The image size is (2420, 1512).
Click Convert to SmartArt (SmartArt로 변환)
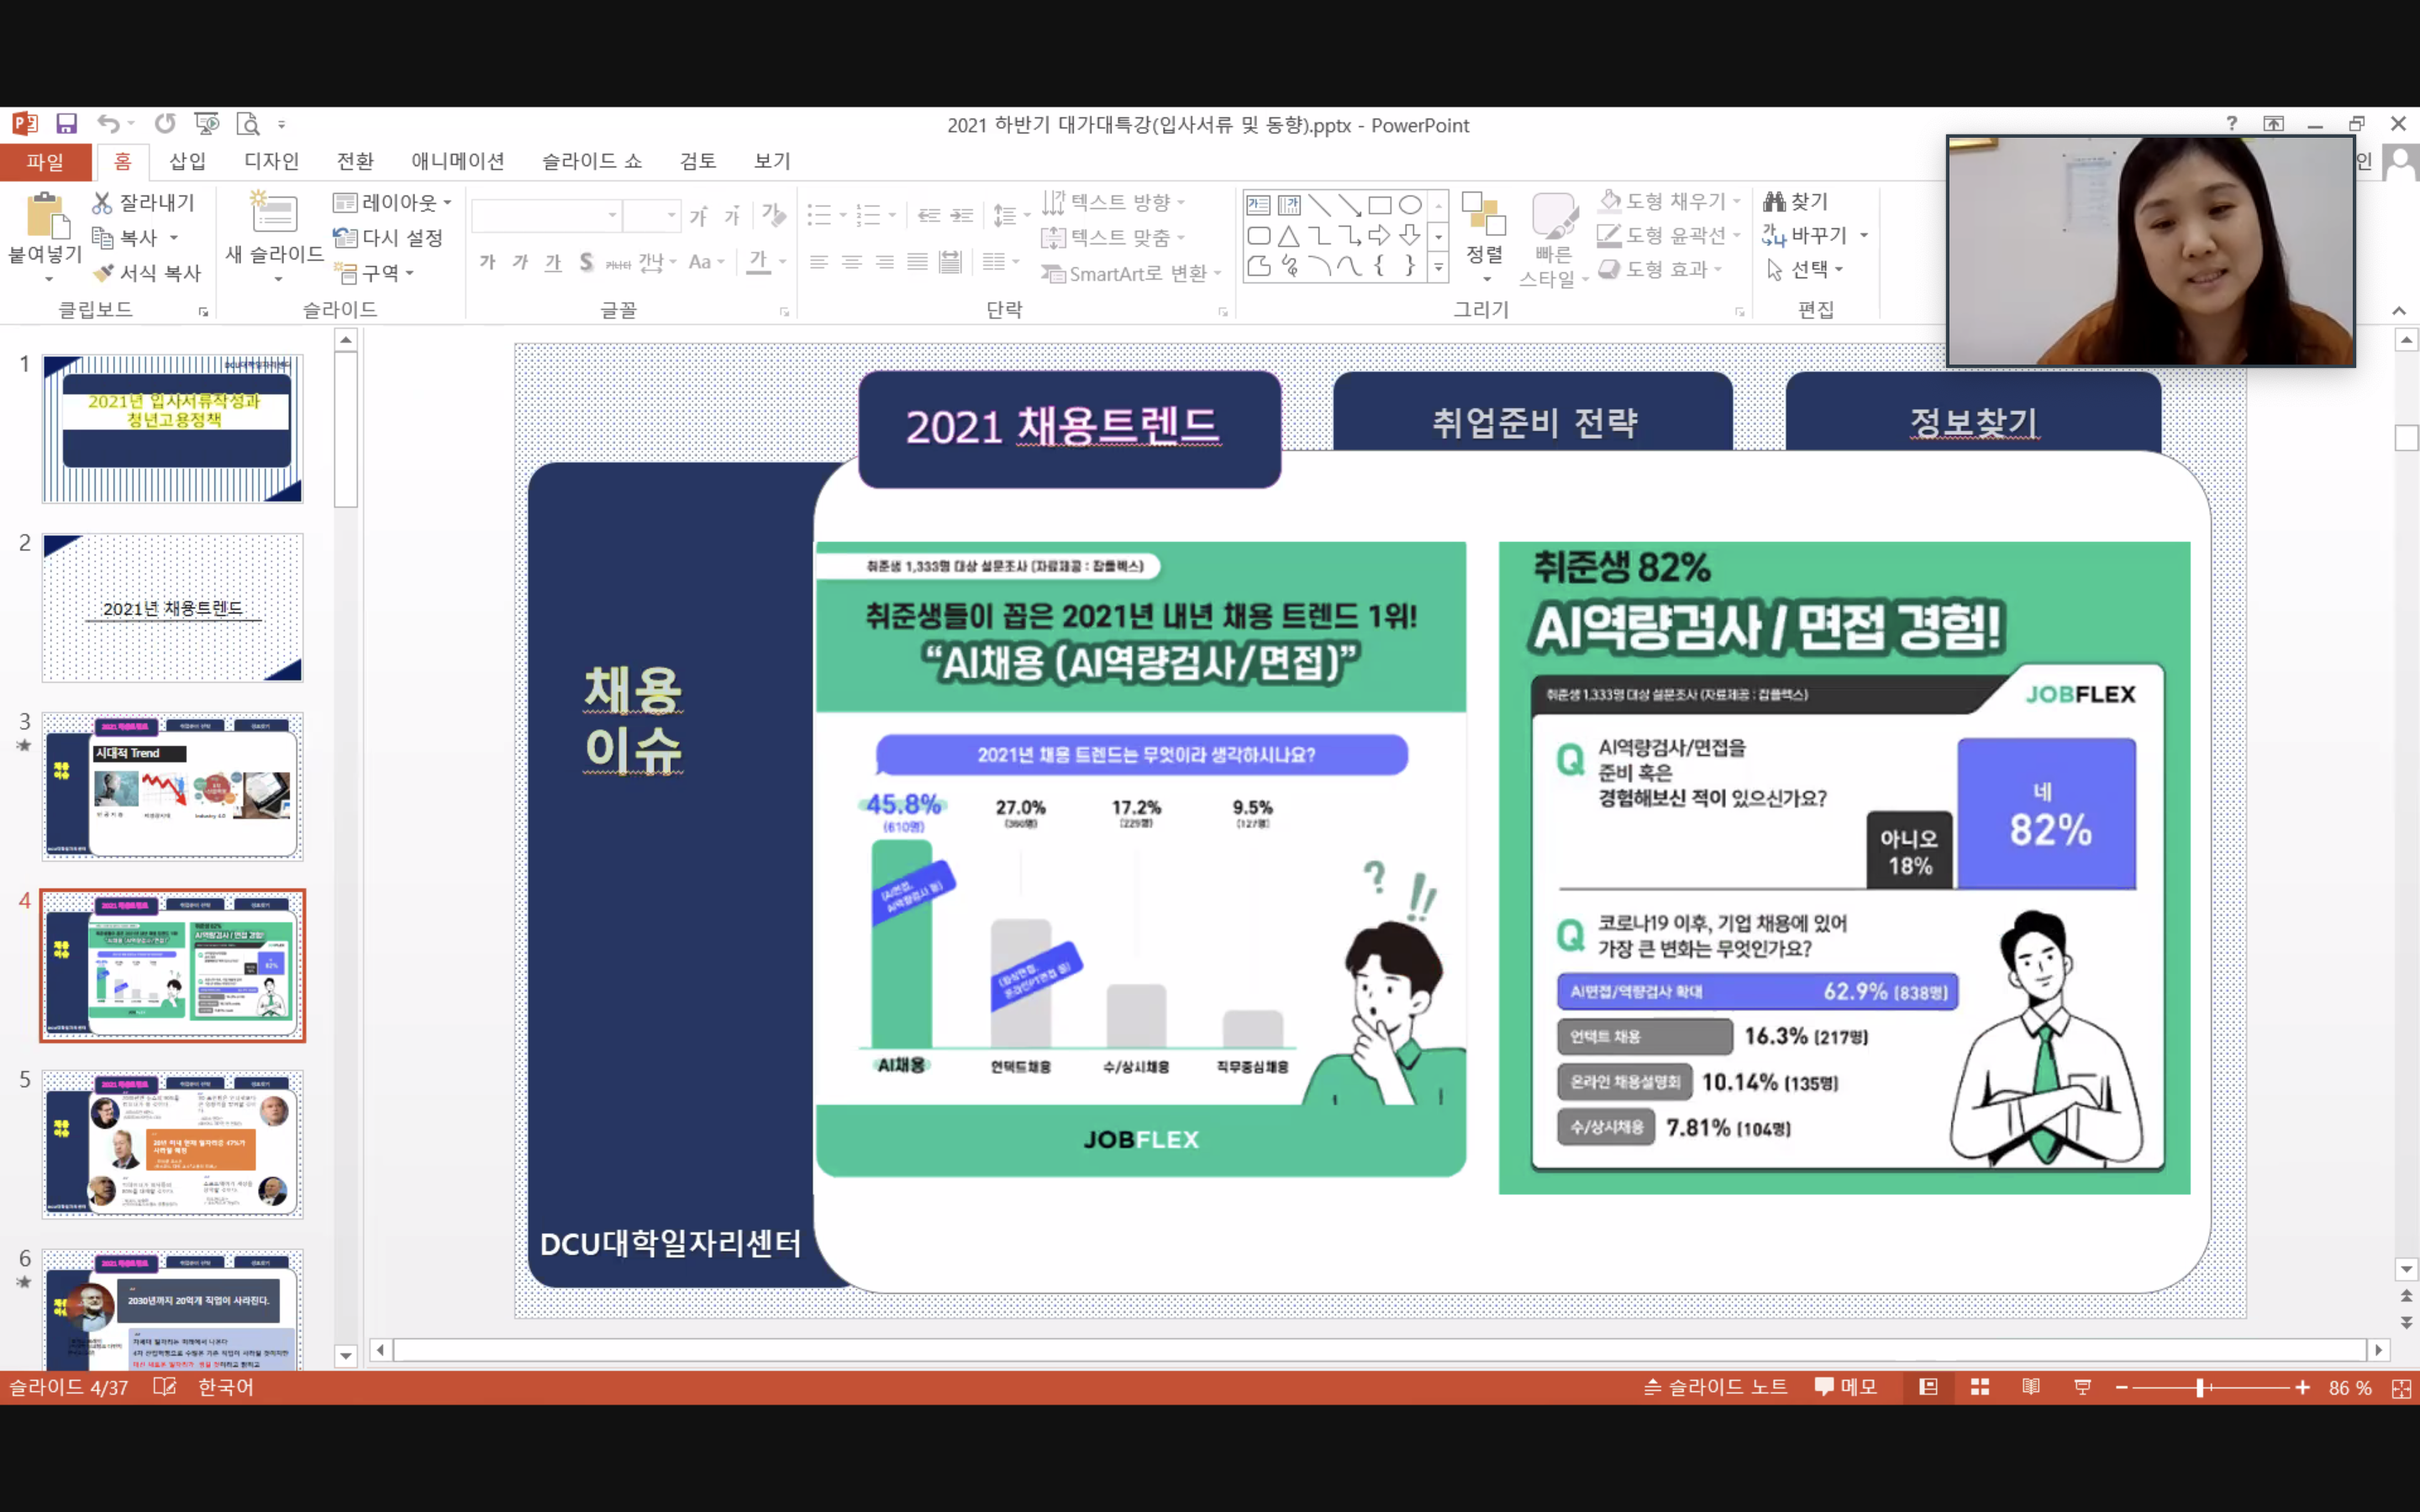(x=1131, y=274)
